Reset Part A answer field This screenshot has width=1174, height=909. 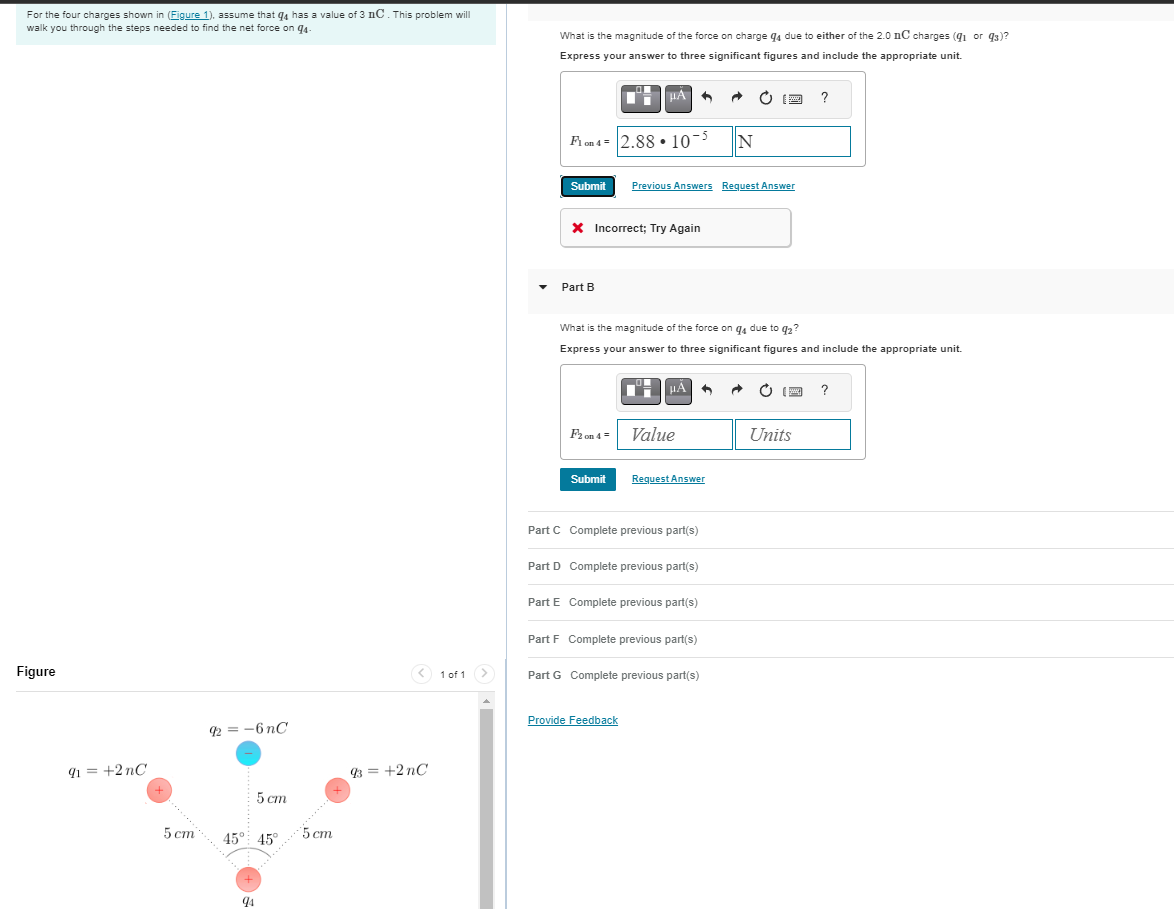tap(765, 98)
